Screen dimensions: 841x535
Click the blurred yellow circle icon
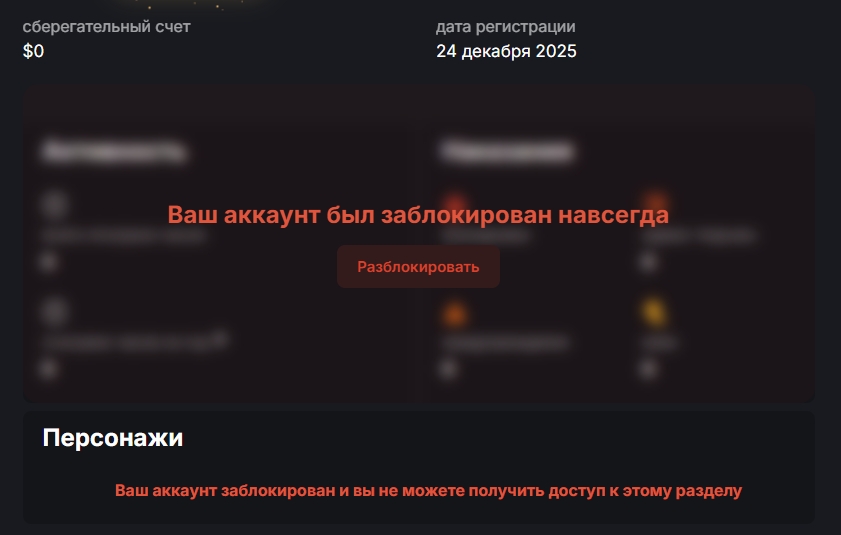pos(654,312)
